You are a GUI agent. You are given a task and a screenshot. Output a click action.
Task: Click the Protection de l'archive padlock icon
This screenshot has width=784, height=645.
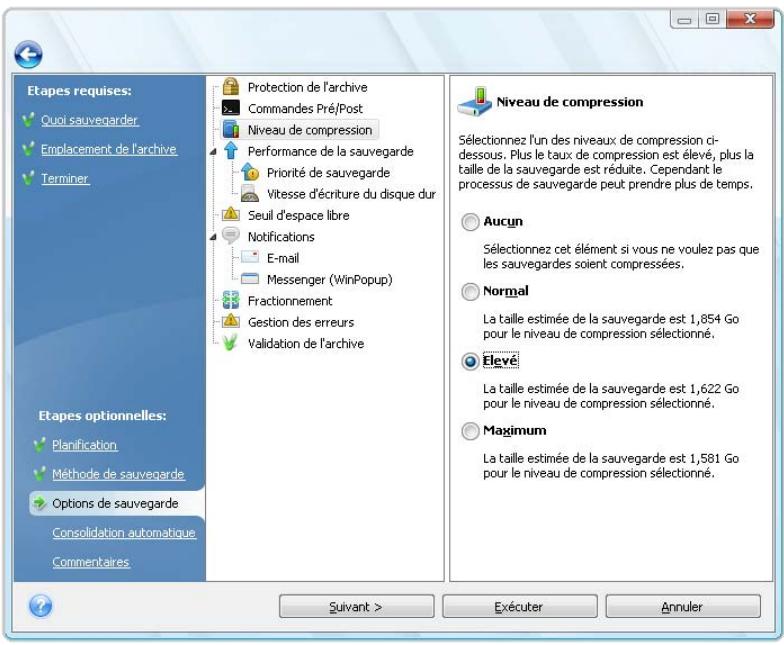pyautogui.click(x=230, y=86)
